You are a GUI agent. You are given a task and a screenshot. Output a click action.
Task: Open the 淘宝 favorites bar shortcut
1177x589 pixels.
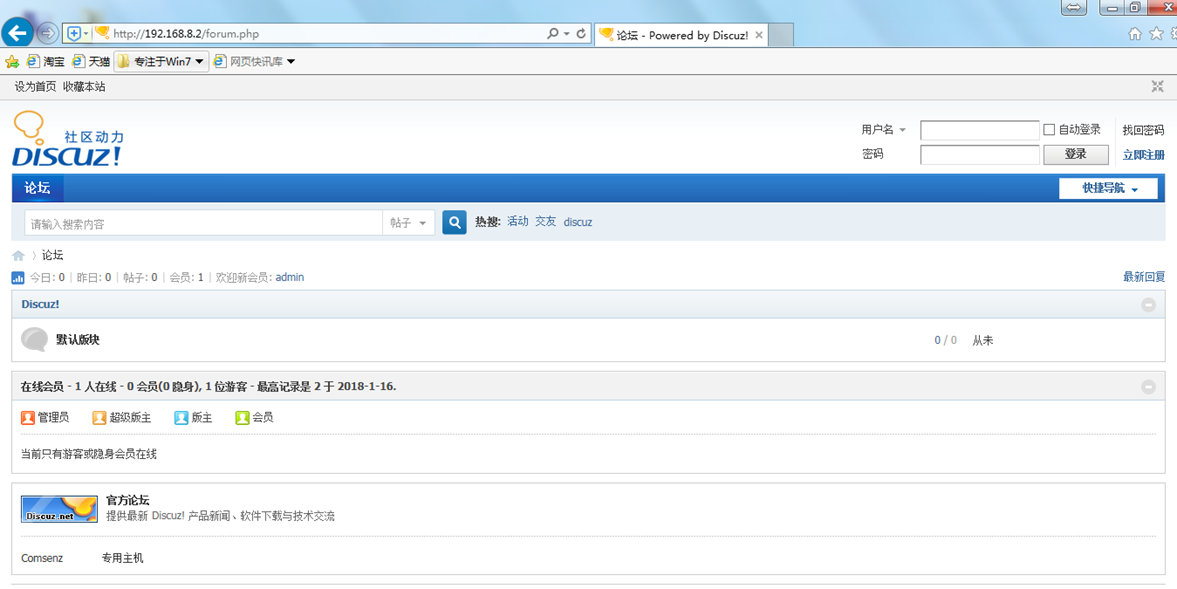tap(45, 62)
